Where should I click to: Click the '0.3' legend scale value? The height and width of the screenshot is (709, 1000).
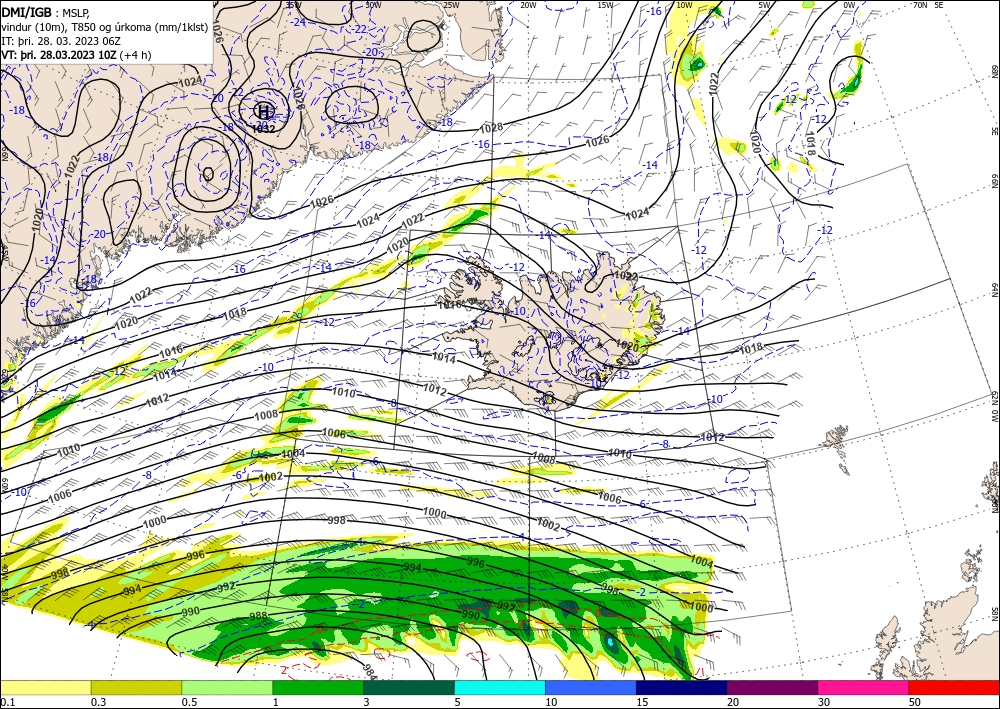[98, 702]
